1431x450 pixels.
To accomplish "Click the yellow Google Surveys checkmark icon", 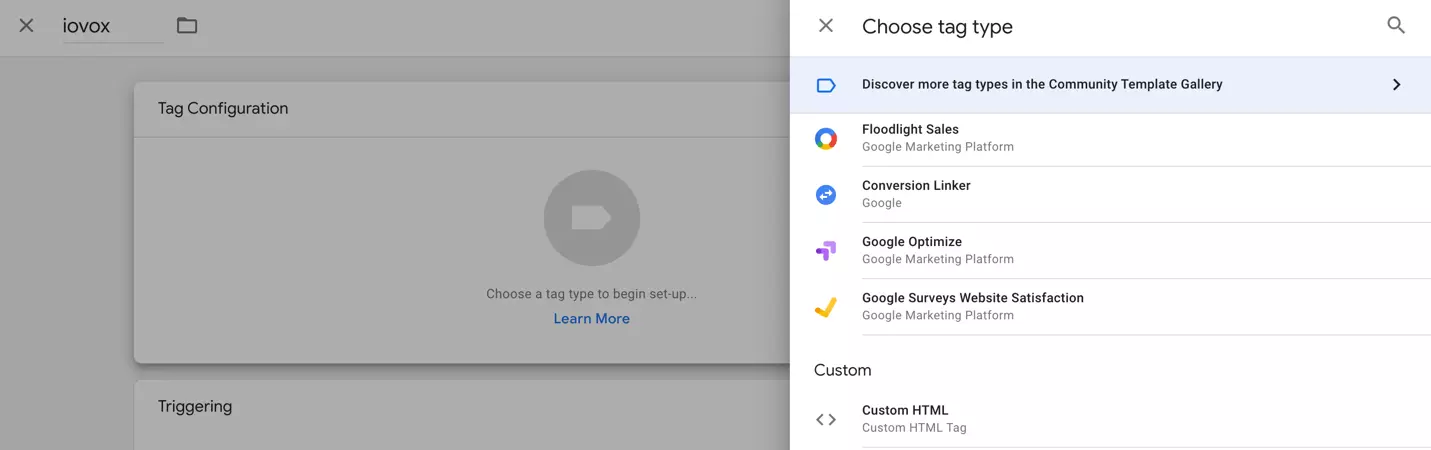I will coord(825,307).
